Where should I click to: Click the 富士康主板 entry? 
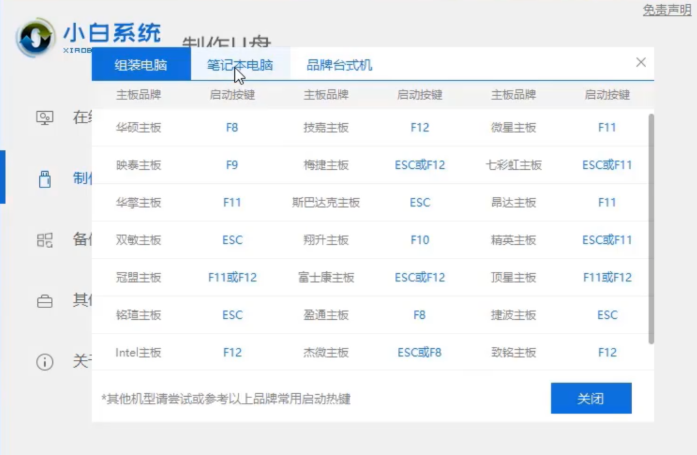point(326,277)
